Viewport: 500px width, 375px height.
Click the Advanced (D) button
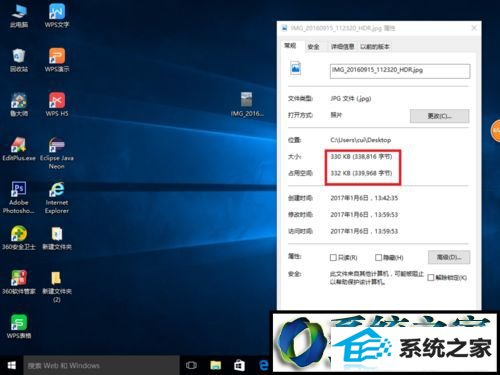449,257
